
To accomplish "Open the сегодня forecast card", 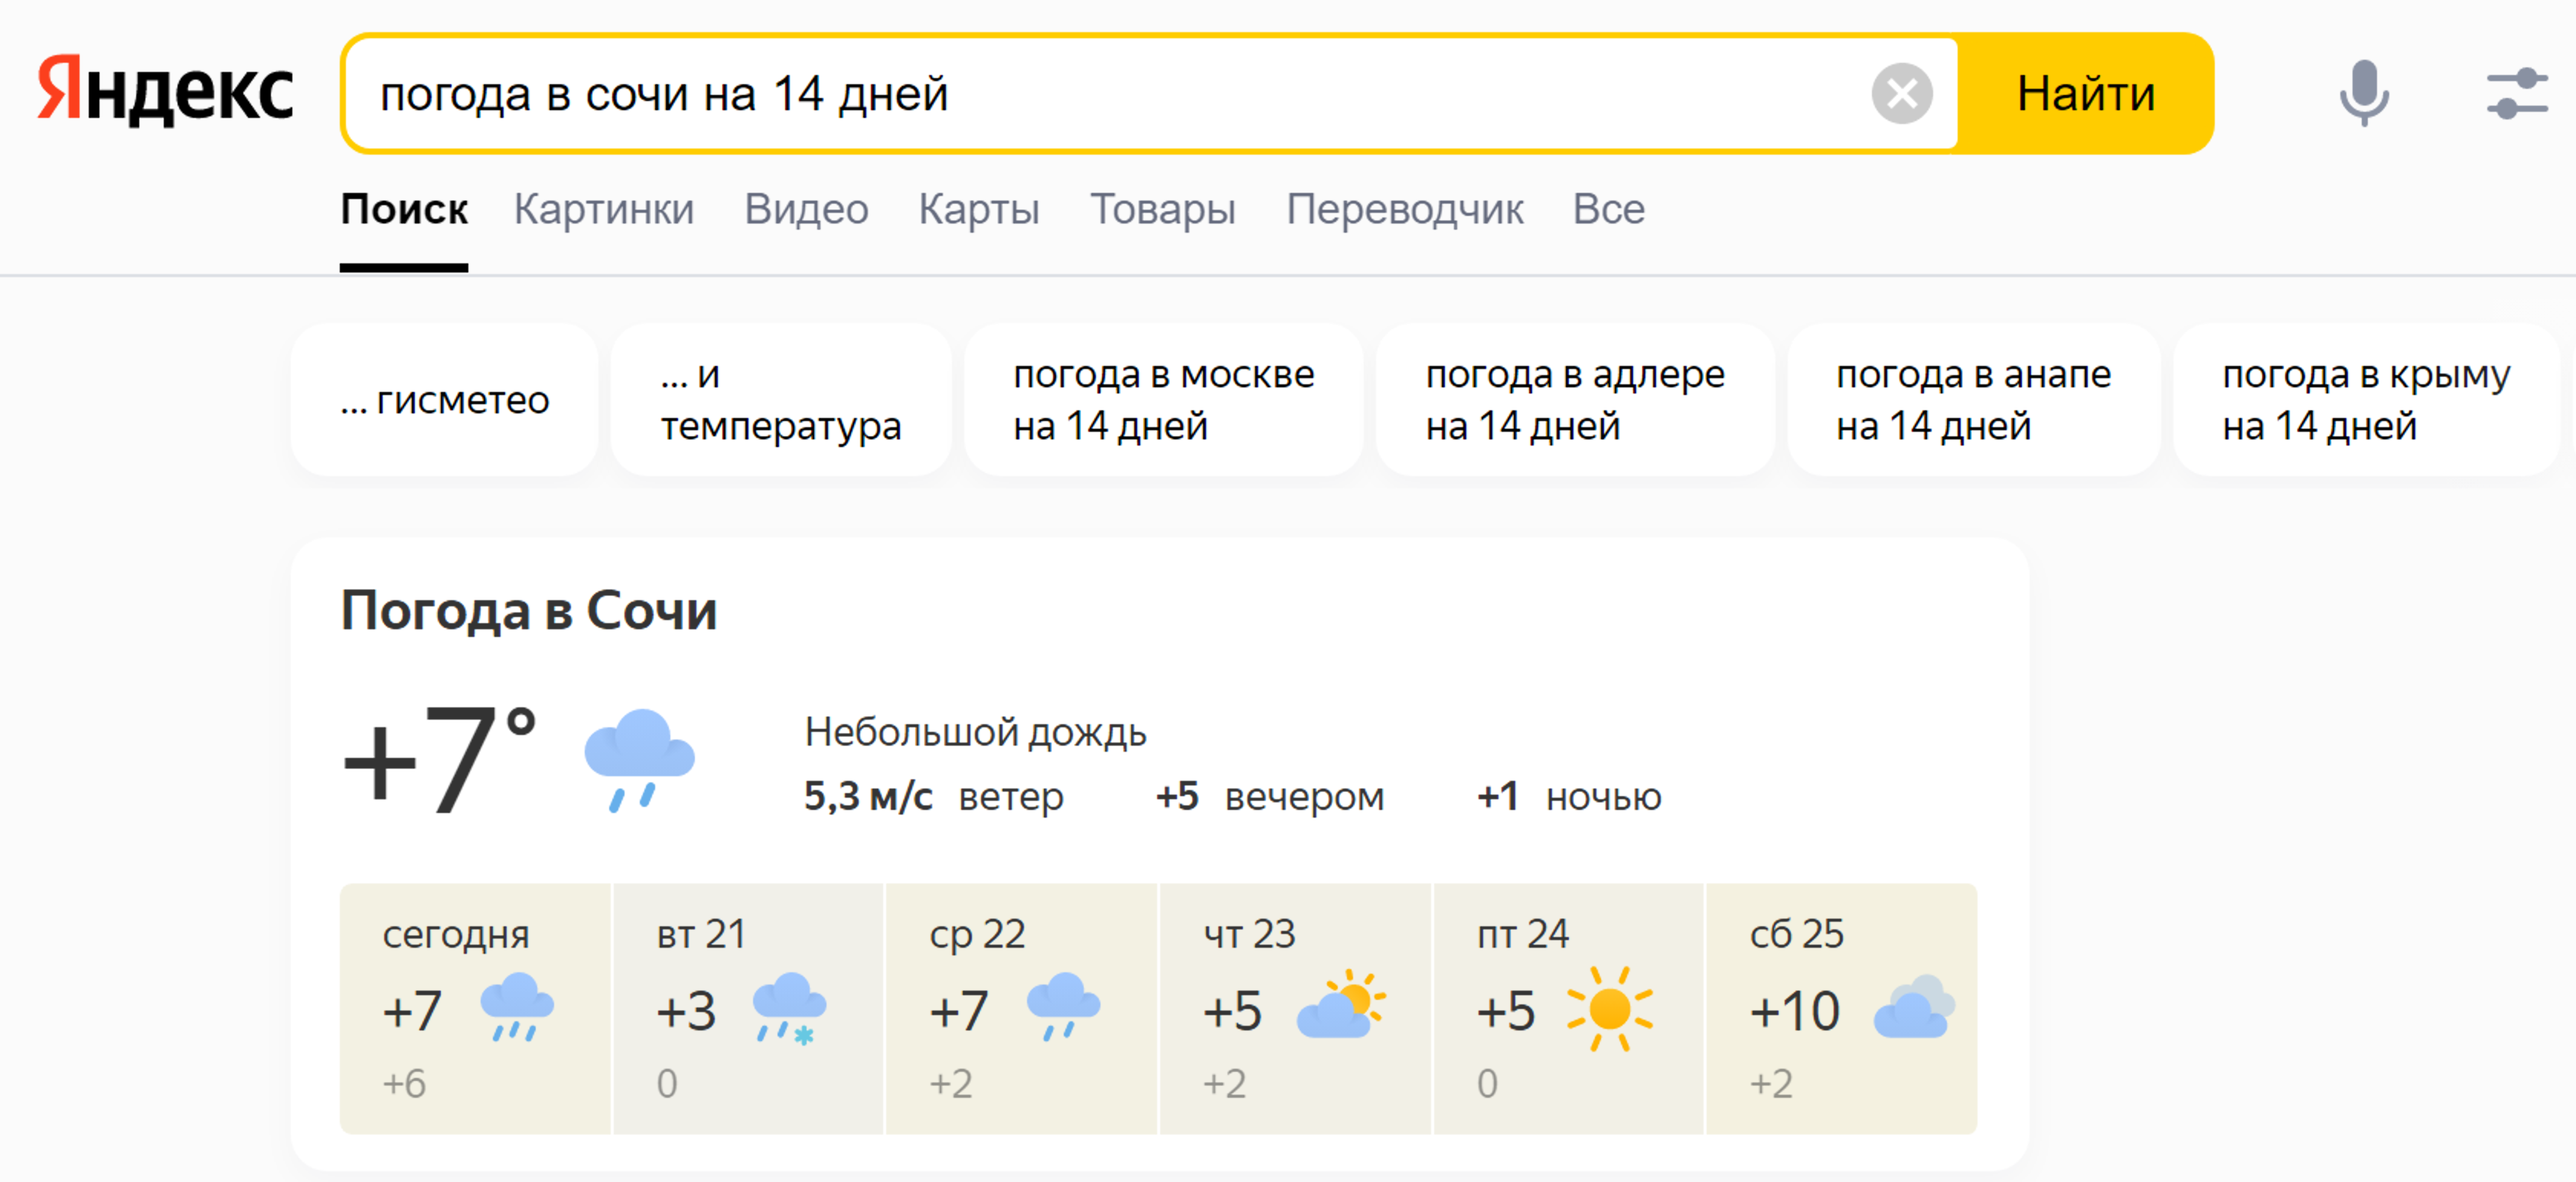I will tap(475, 1008).
